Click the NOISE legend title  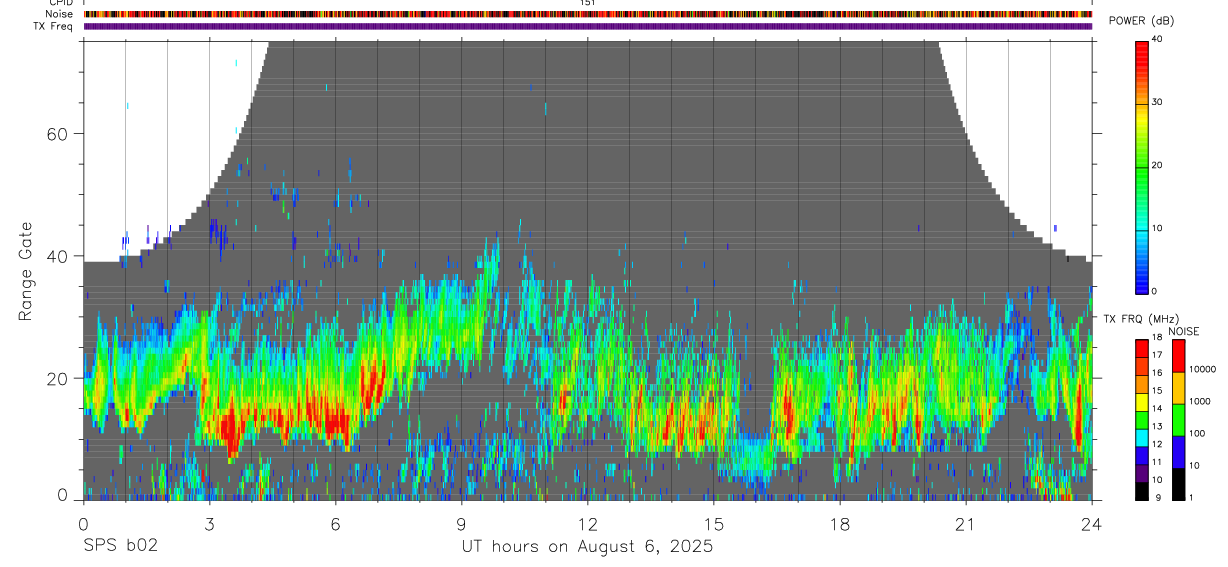(x=1183, y=331)
